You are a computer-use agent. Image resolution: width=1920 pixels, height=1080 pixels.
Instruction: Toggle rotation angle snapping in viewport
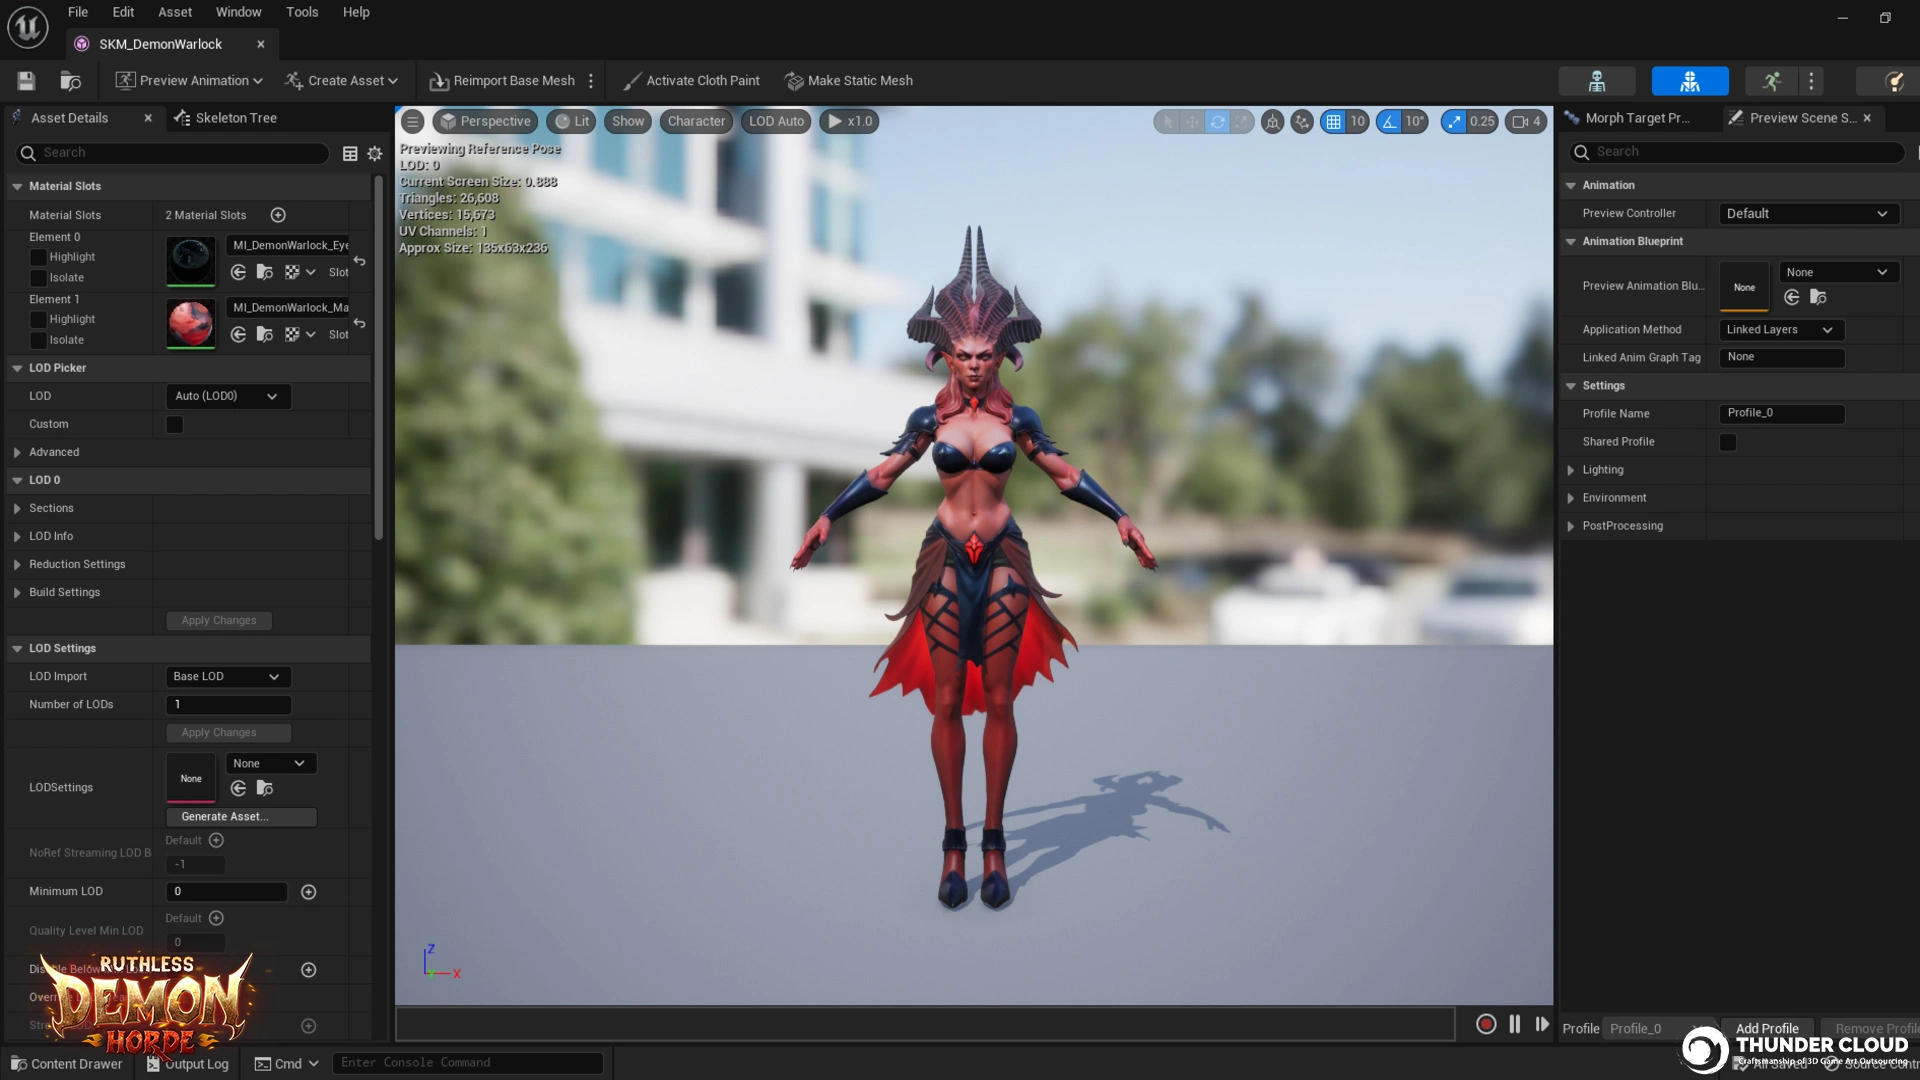tap(1389, 122)
